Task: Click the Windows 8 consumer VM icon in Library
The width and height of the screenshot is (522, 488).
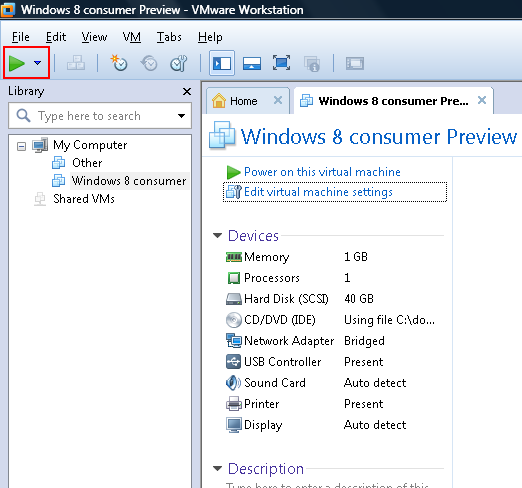Action: (59, 181)
